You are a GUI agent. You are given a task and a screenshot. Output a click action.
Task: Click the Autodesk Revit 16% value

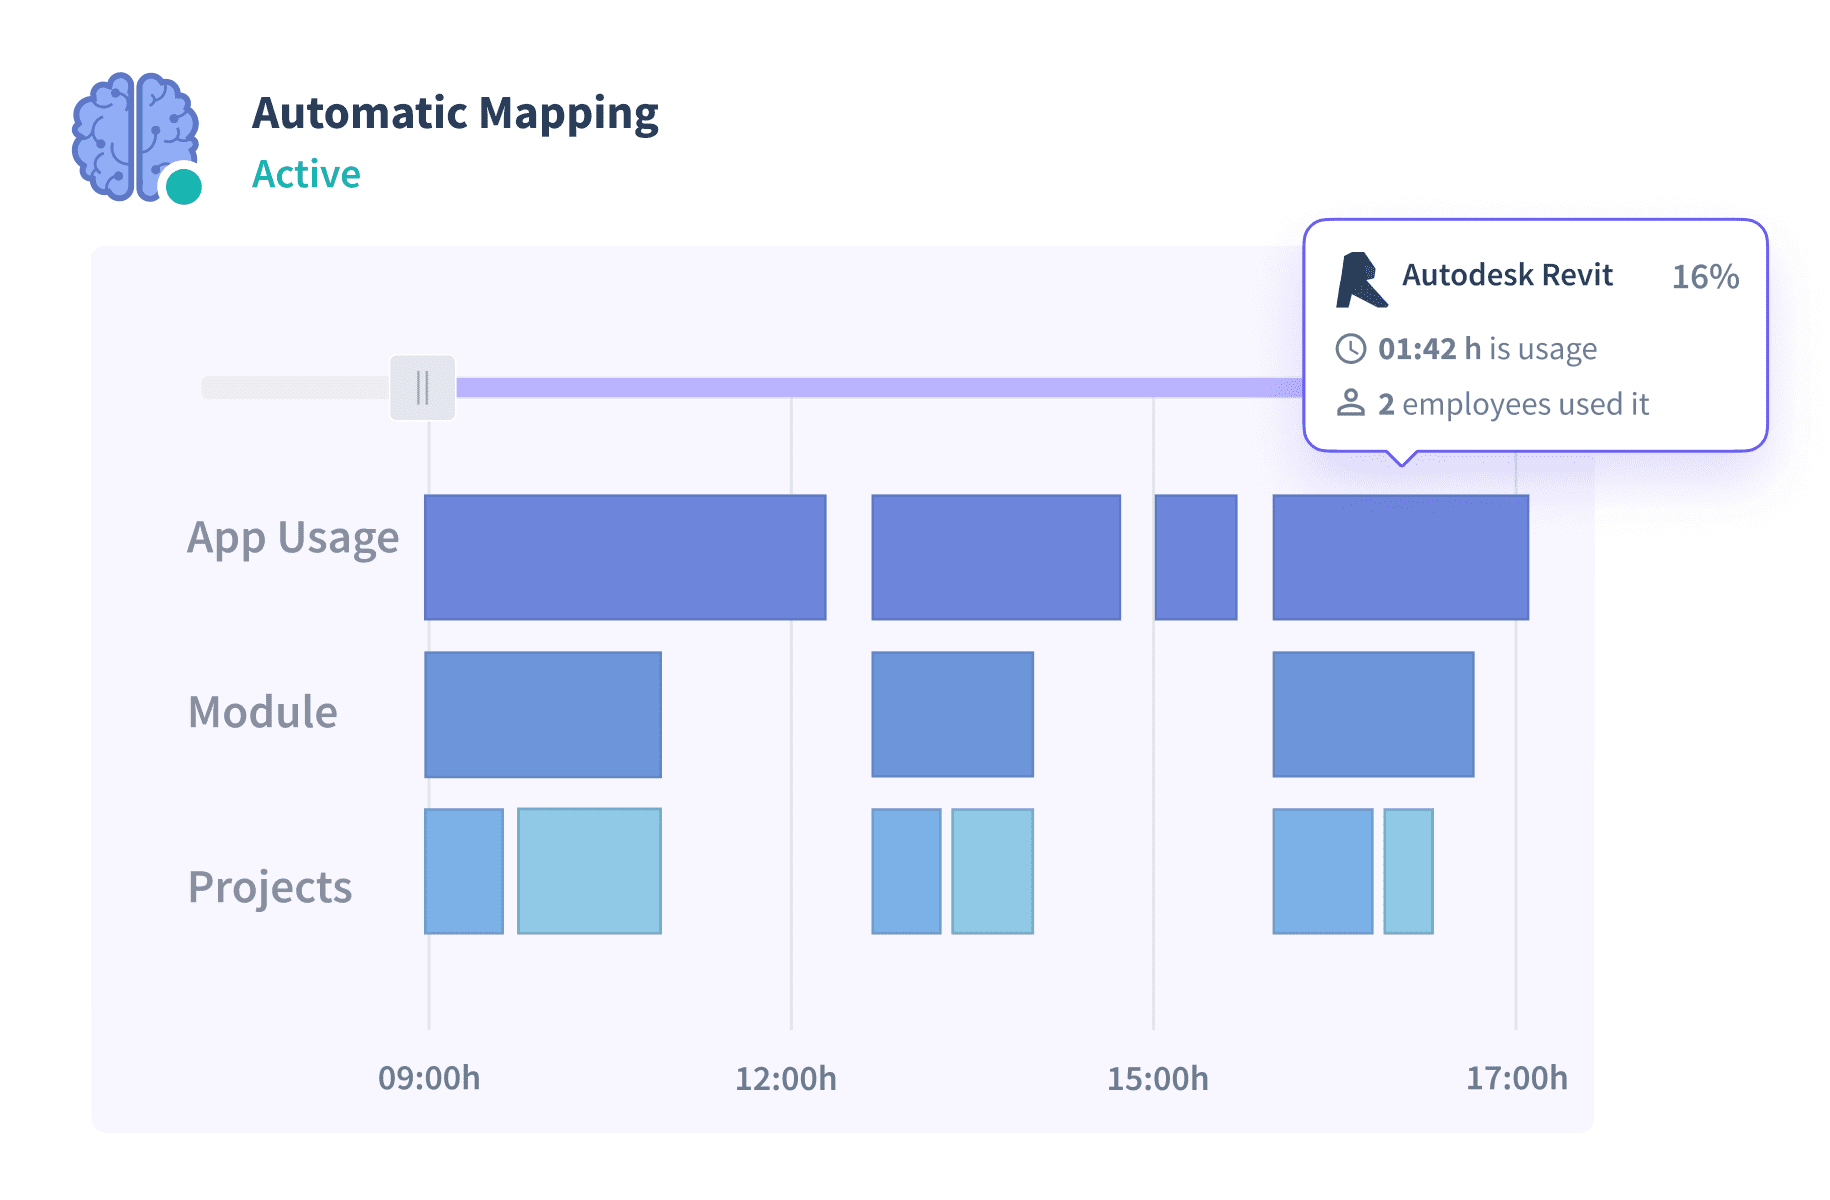click(x=1704, y=277)
